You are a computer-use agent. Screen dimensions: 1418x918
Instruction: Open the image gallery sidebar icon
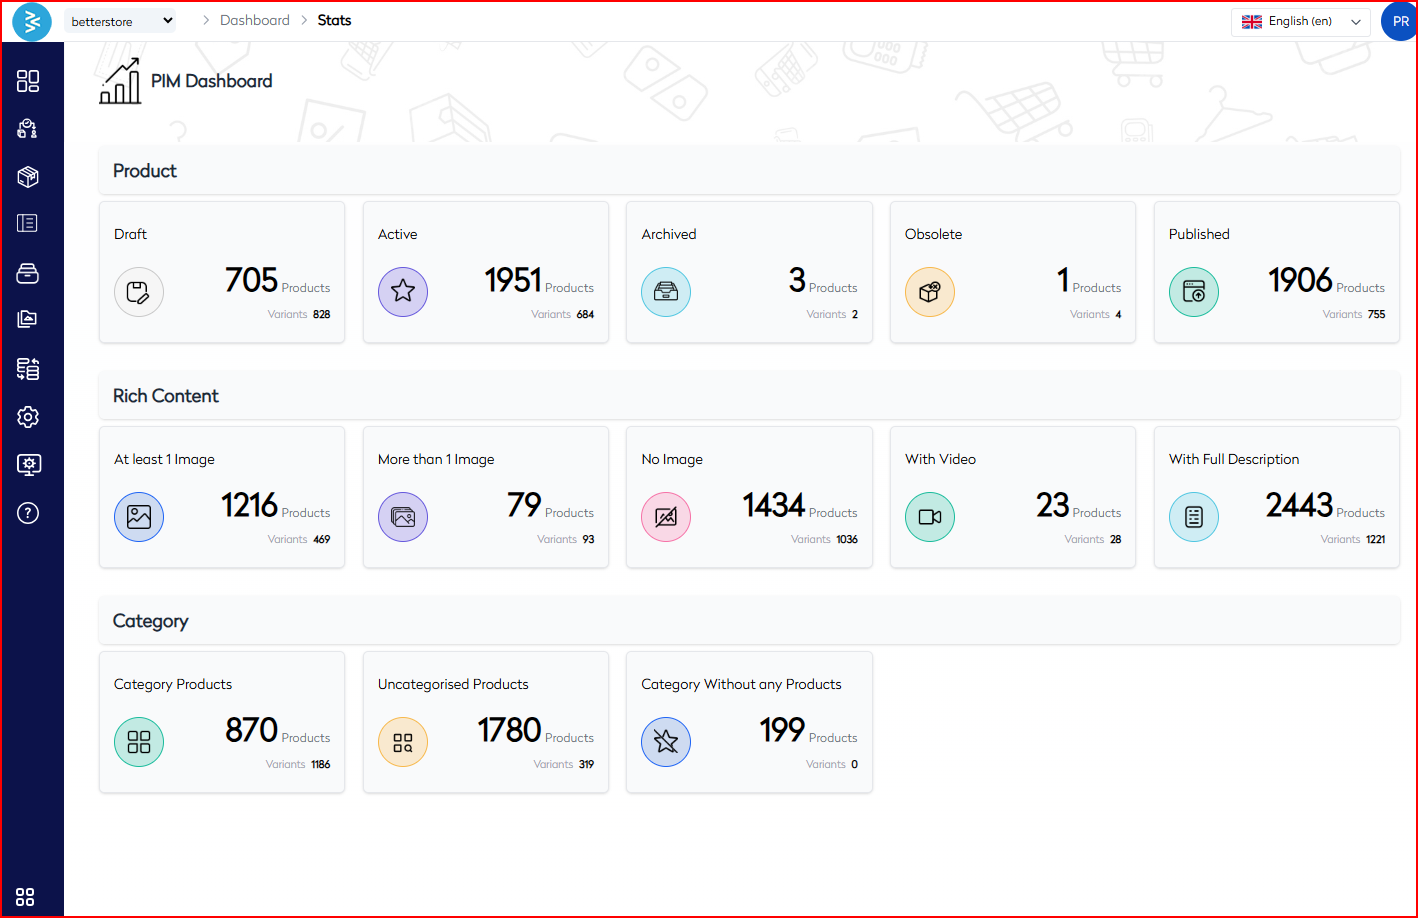click(28, 320)
